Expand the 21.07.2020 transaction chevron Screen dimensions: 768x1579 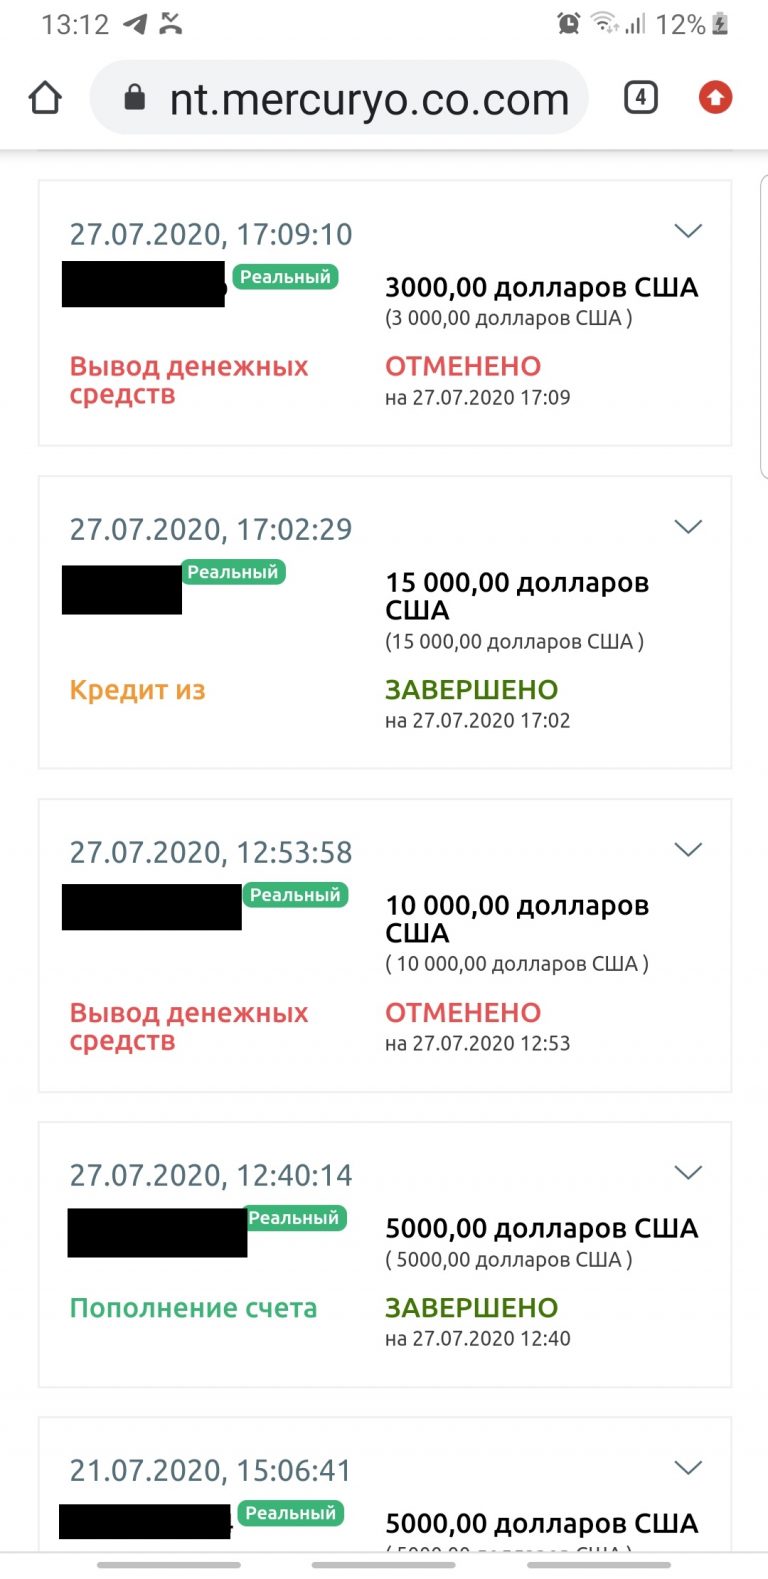[x=688, y=1467]
